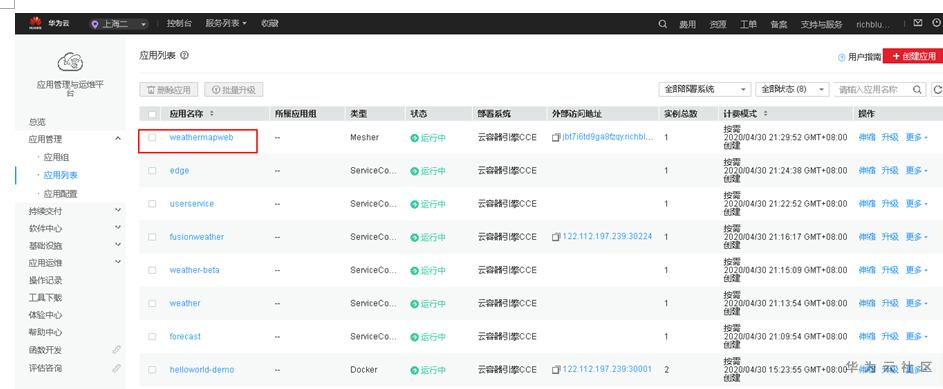Click running status icon for edge

[414, 171]
